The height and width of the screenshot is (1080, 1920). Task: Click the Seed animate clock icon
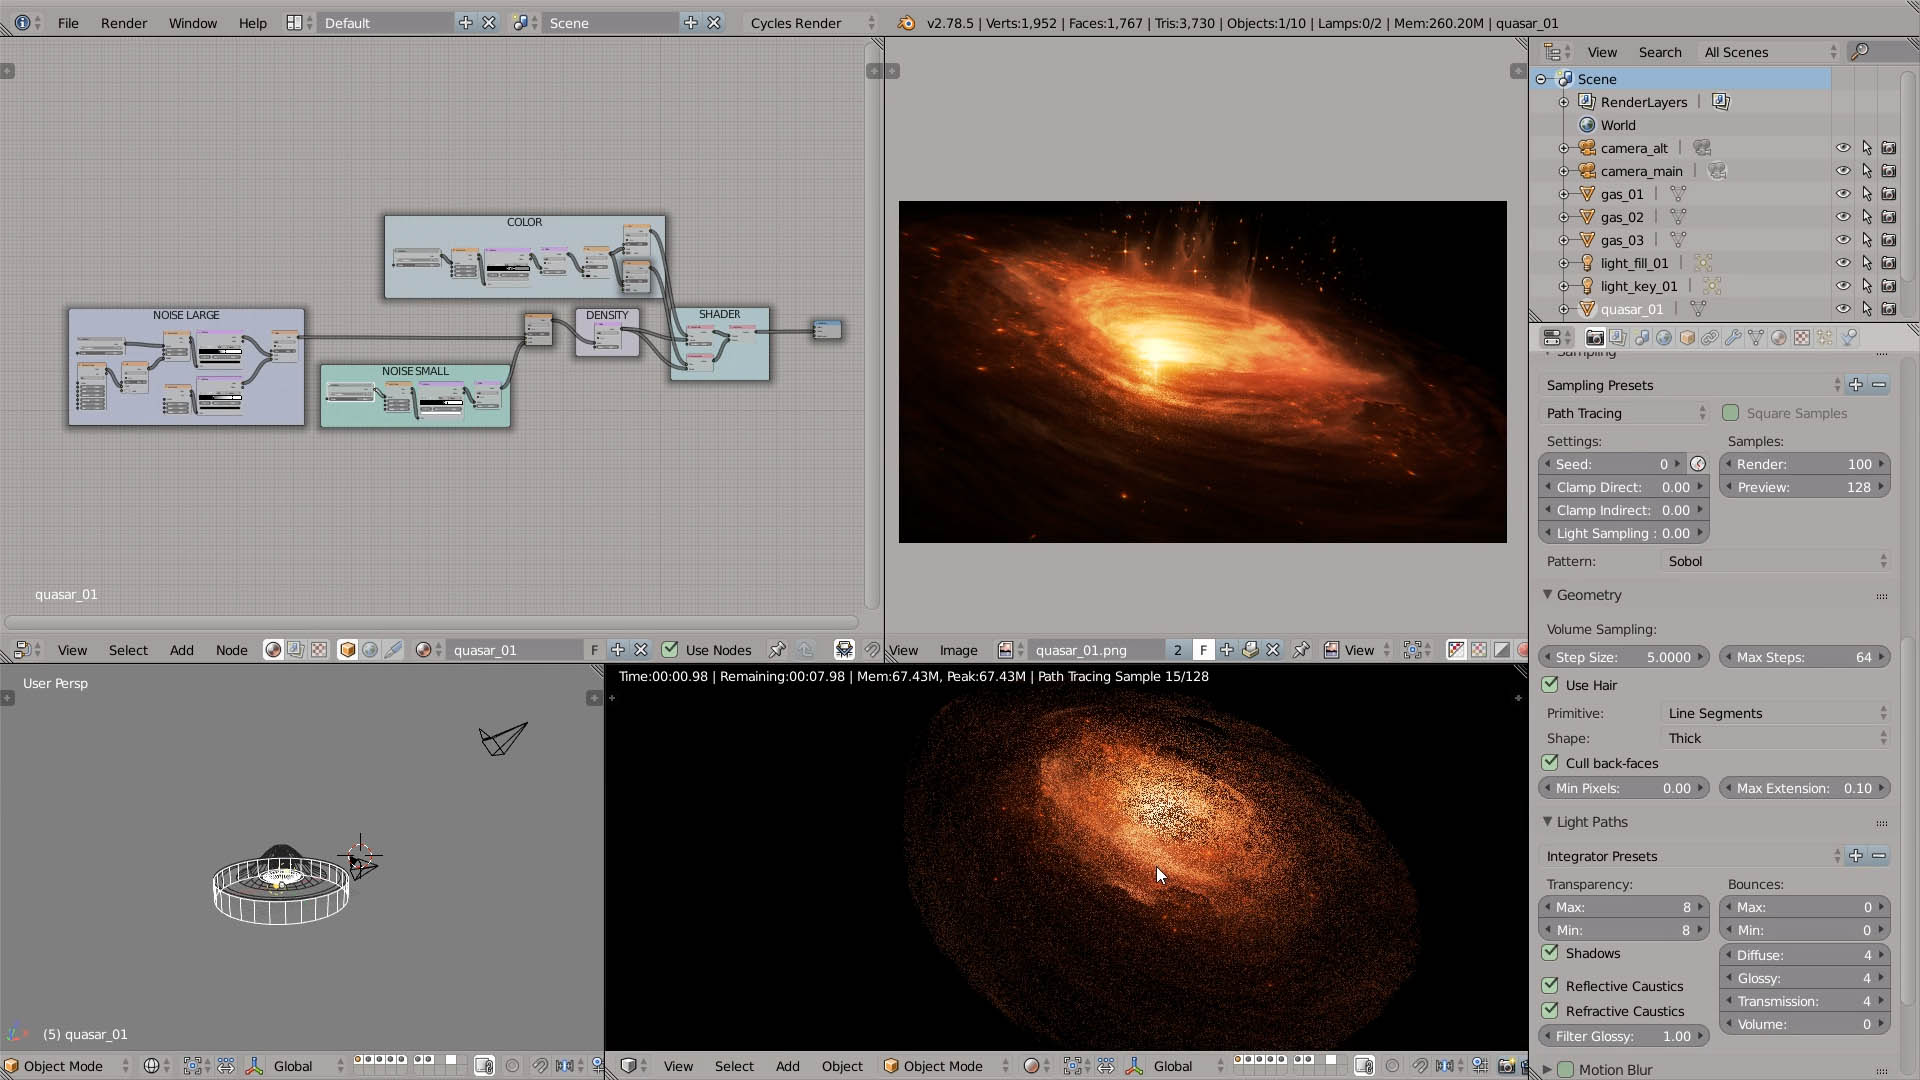1698,464
